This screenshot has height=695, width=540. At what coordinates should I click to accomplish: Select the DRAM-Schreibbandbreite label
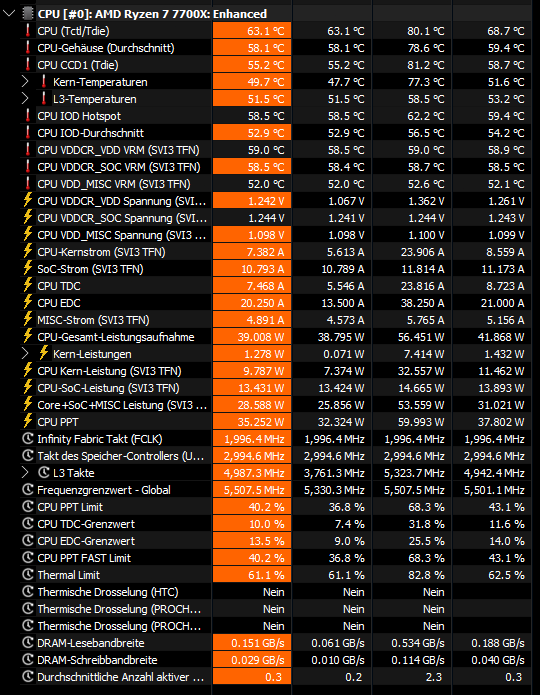point(97,660)
